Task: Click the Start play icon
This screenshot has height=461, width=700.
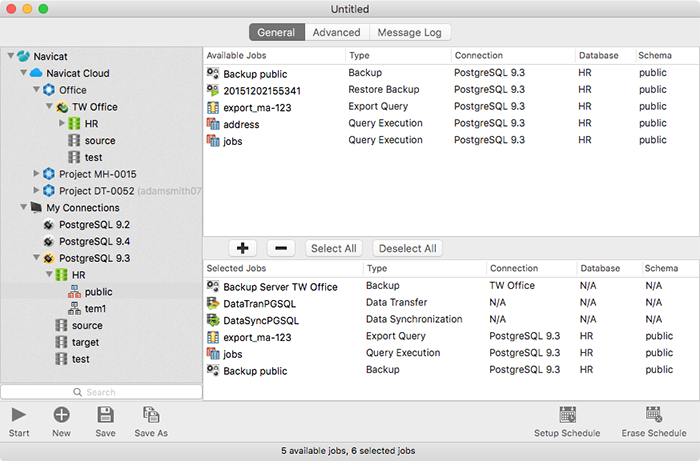Action: [18, 415]
